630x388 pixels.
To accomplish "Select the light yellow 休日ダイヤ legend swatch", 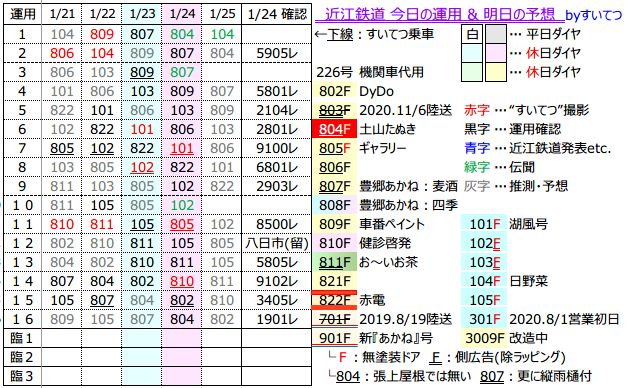I will tap(496, 72).
